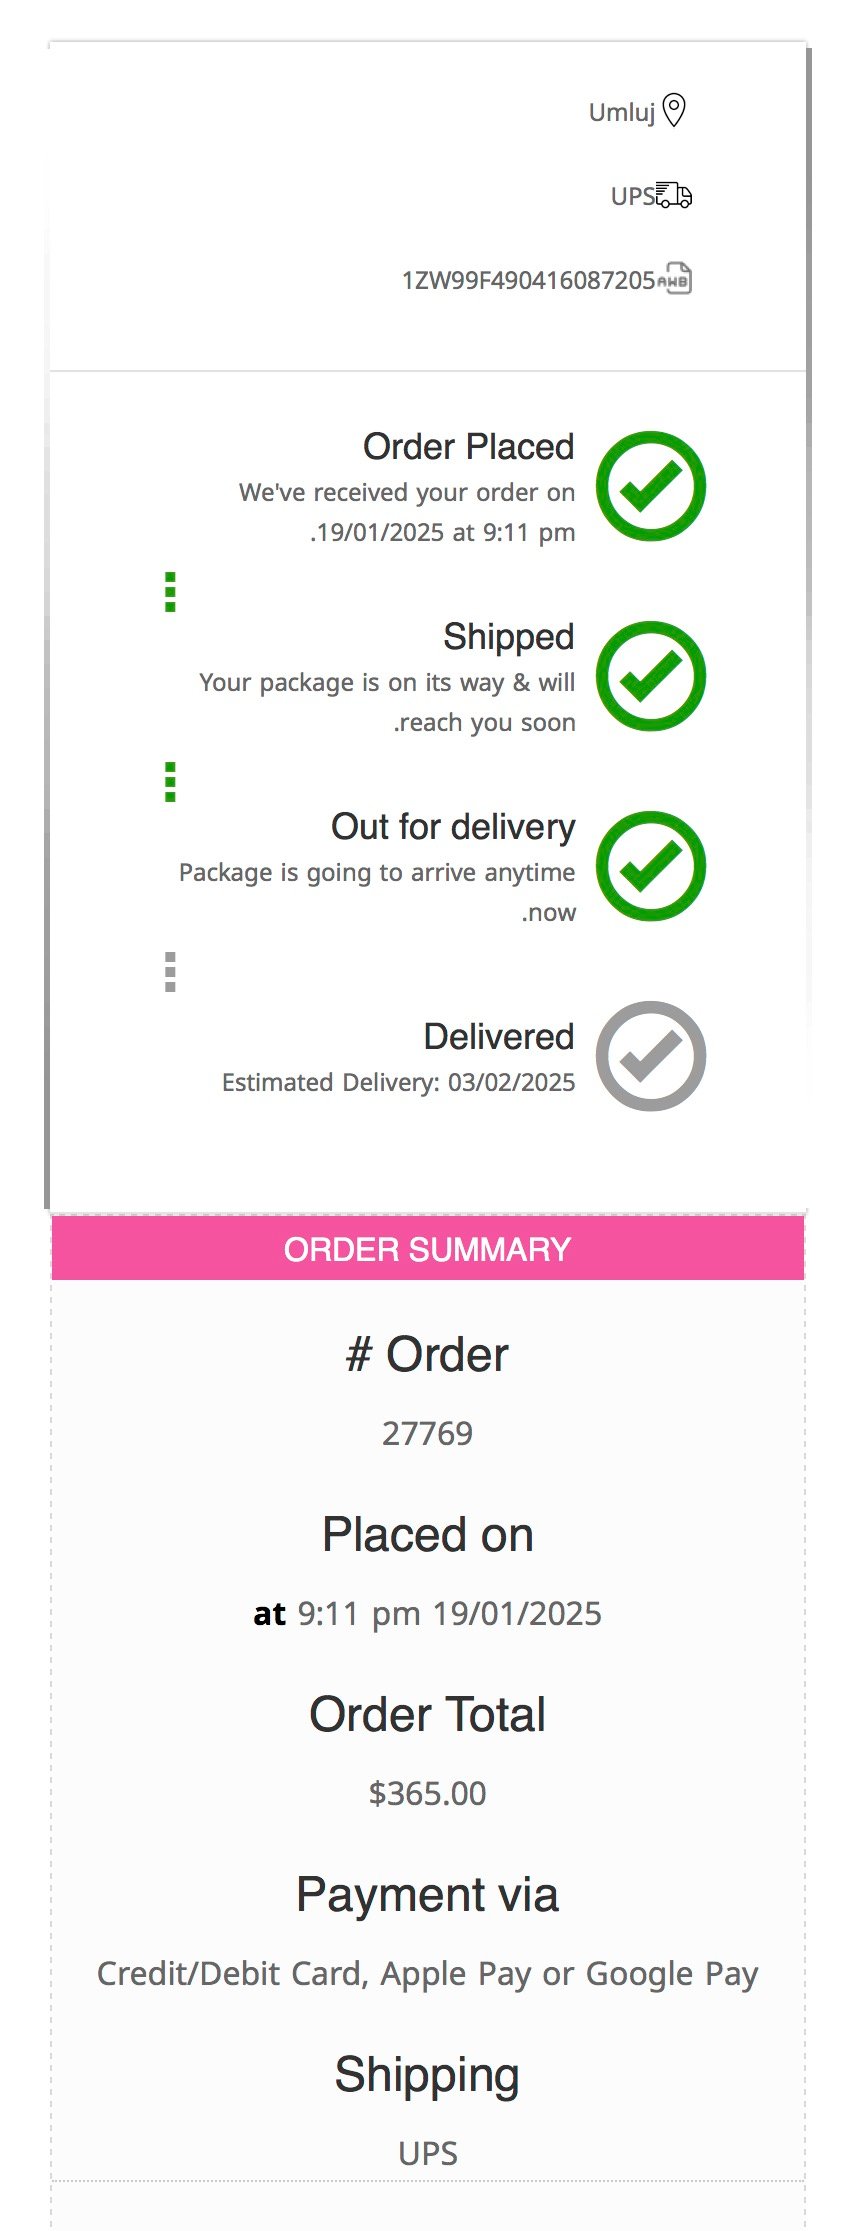Click the $365.00 order total
The image size is (856, 2231).
[x=428, y=1793]
